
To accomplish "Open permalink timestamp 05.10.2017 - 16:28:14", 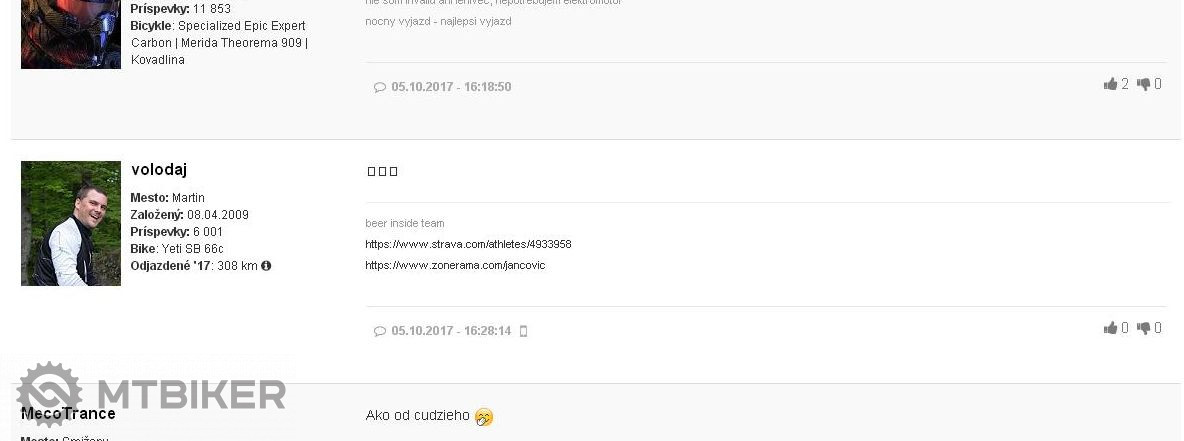I will click(x=451, y=331).
